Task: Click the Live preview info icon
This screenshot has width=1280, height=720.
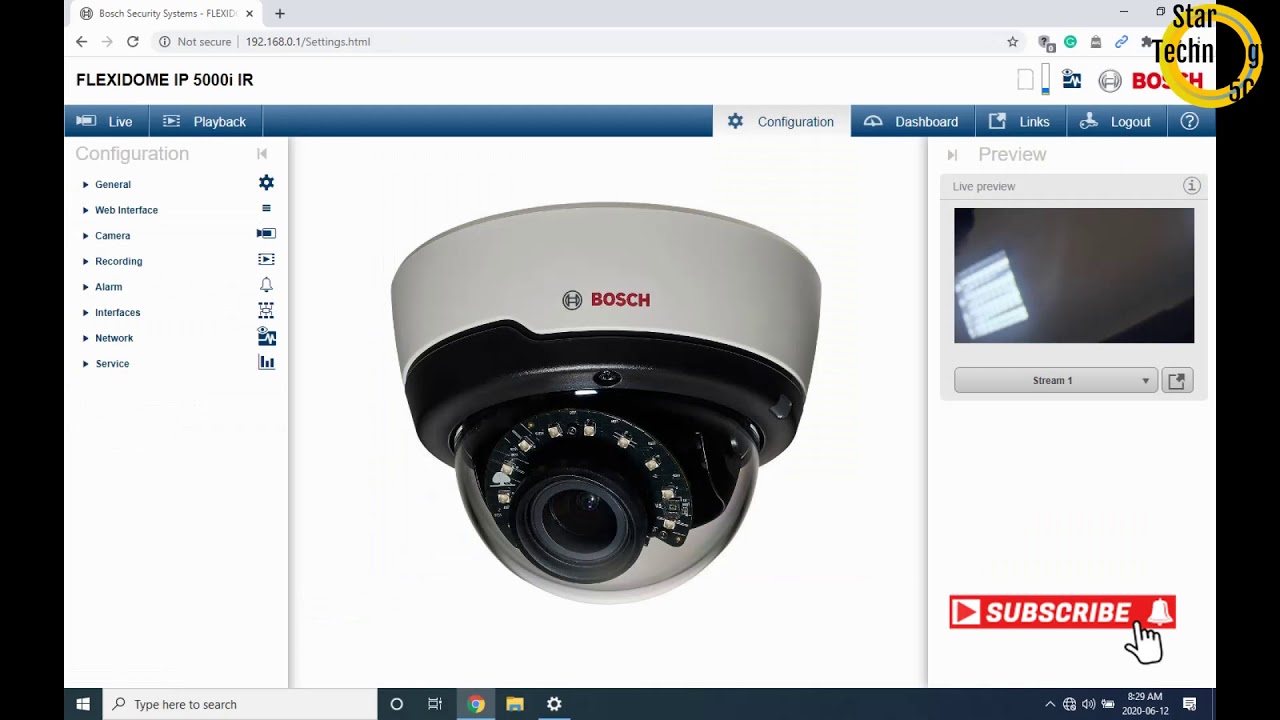Action: (x=1191, y=186)
